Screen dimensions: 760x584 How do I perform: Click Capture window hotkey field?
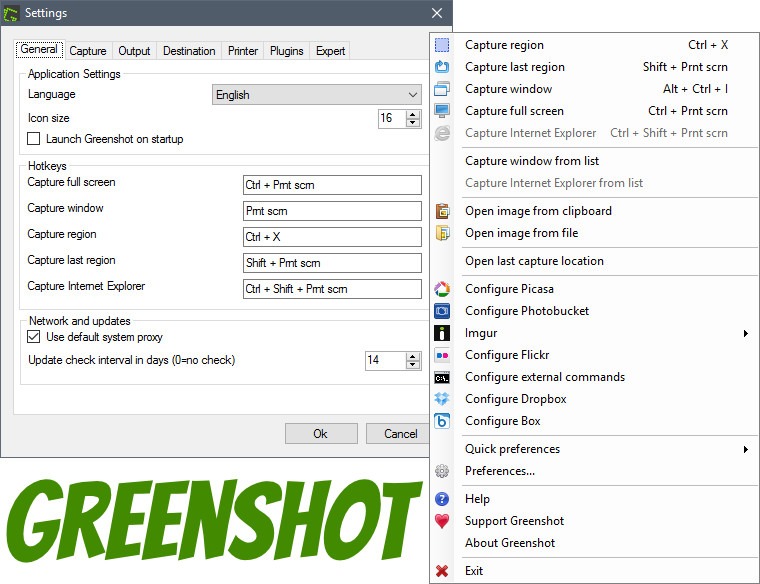[332, 211]
